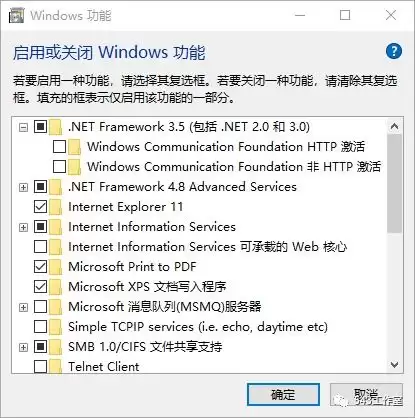Check WCF HTTP 激活 checkbox

pos(59,147)
